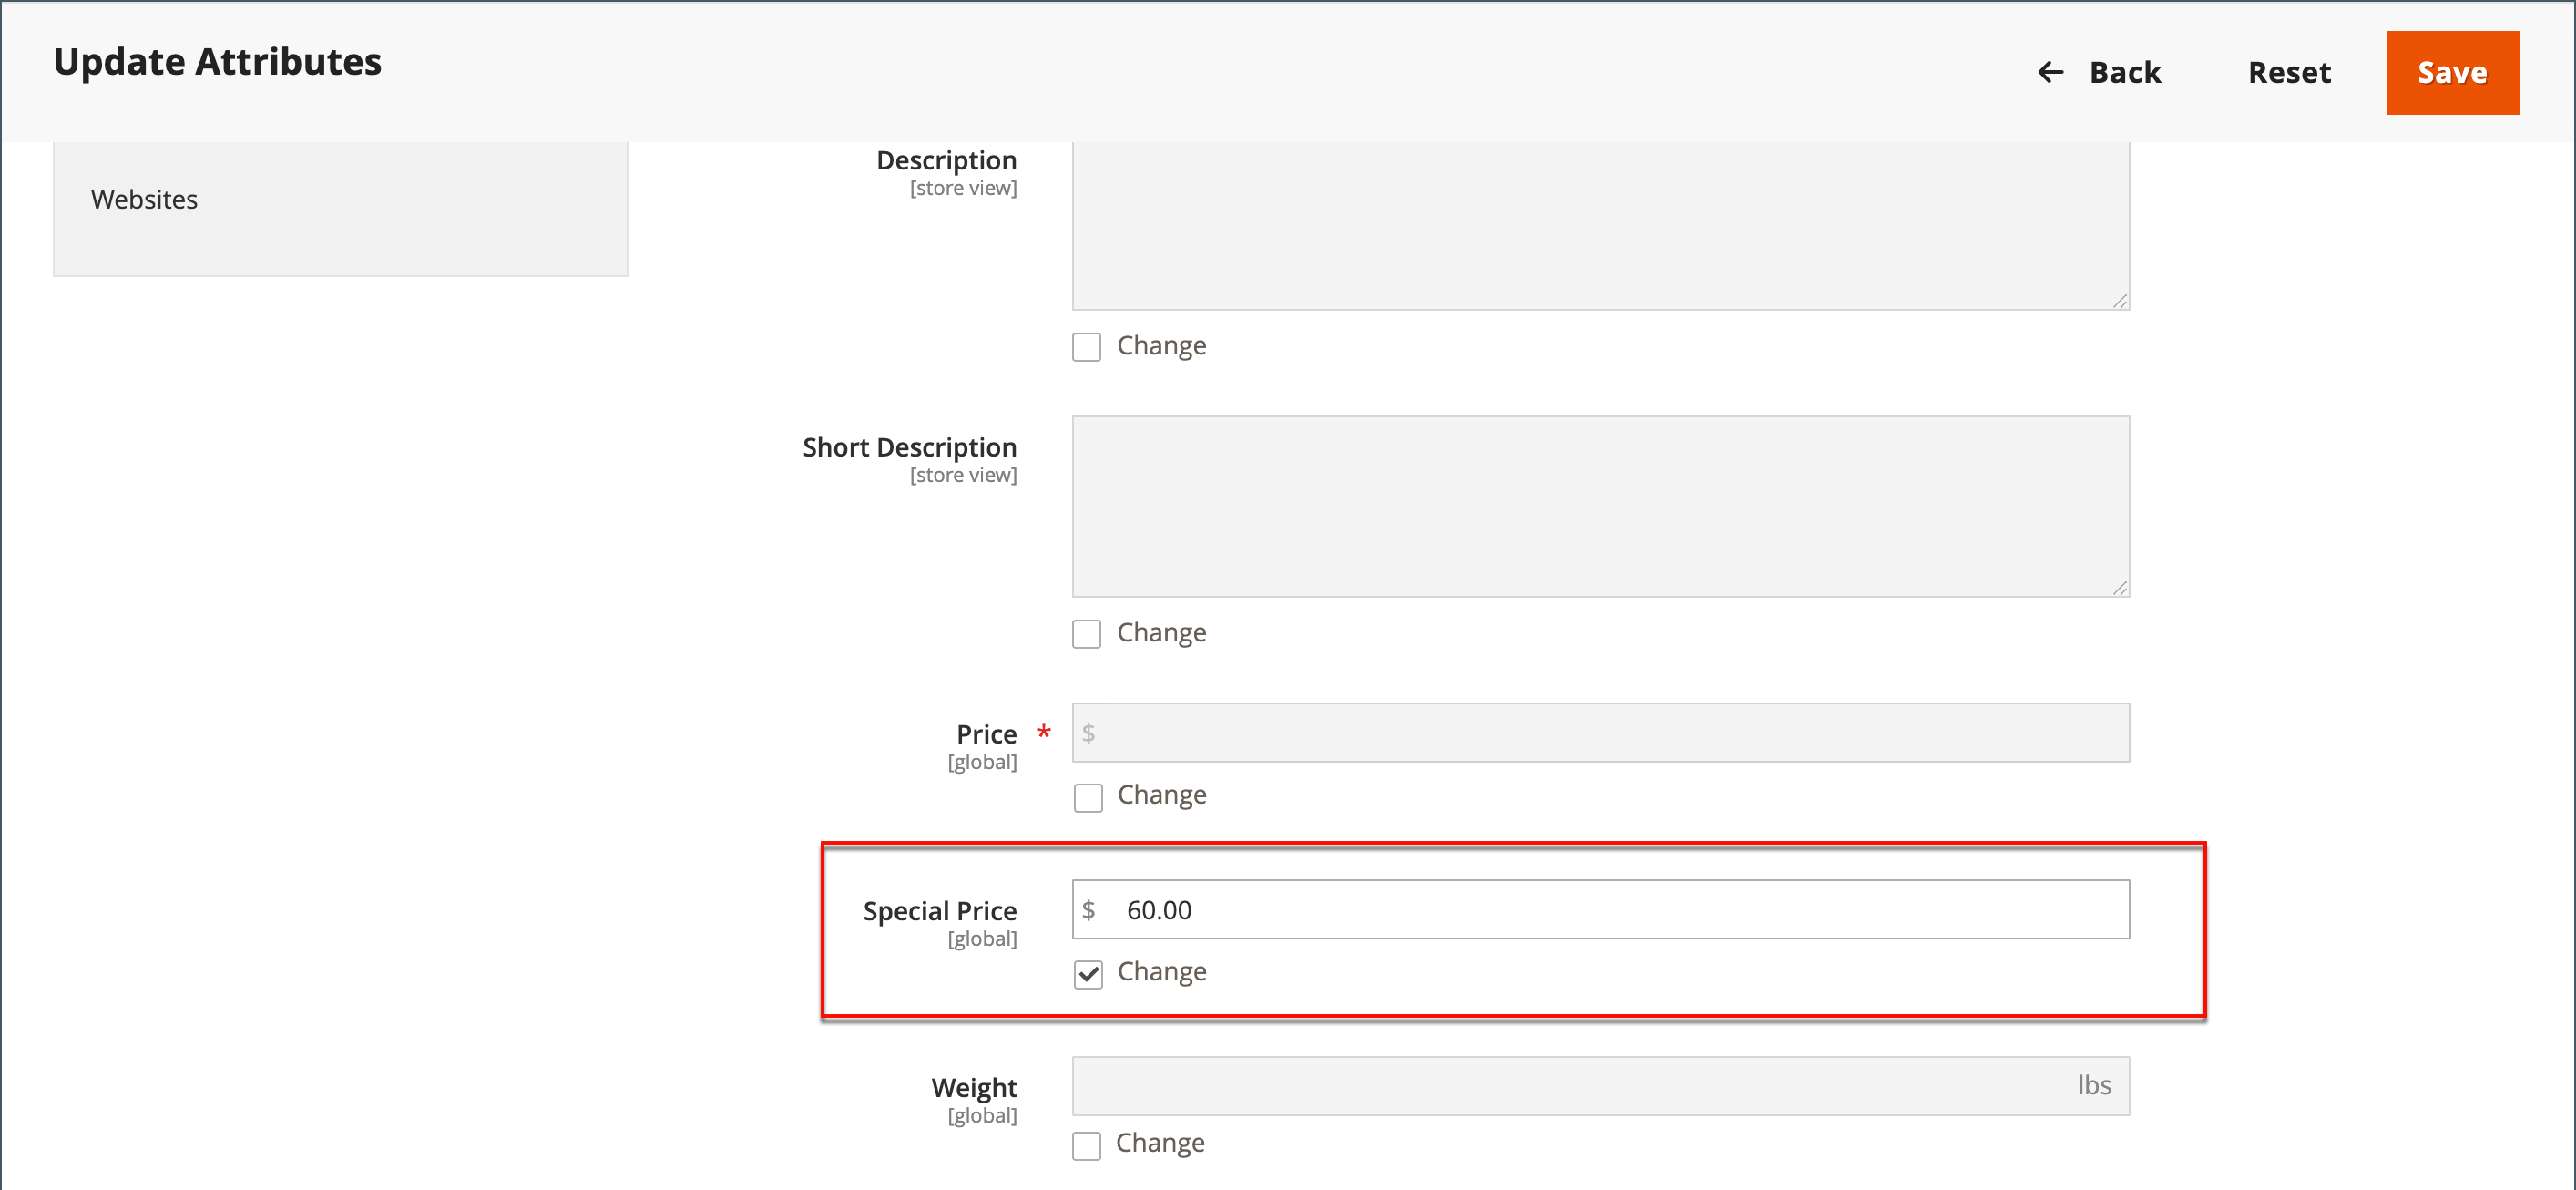Image resolution: width=2576 pixels, height=1190 pixels.
Task: Grab the Description textarea resize handle
Action: pos(2119,301)
